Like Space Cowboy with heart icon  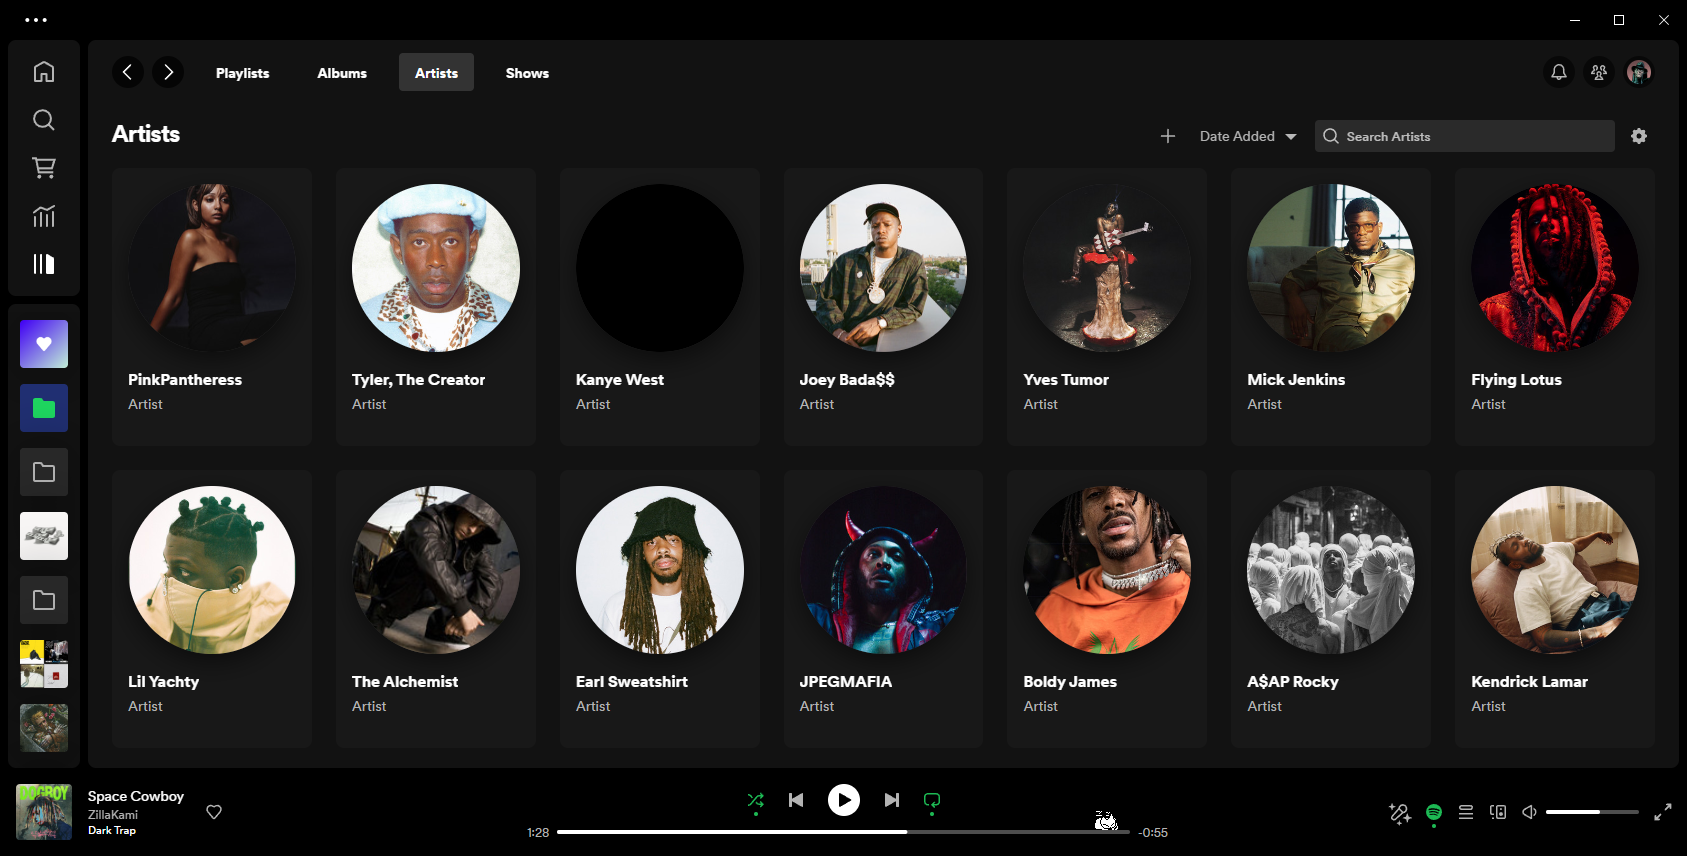pos(214,812)
